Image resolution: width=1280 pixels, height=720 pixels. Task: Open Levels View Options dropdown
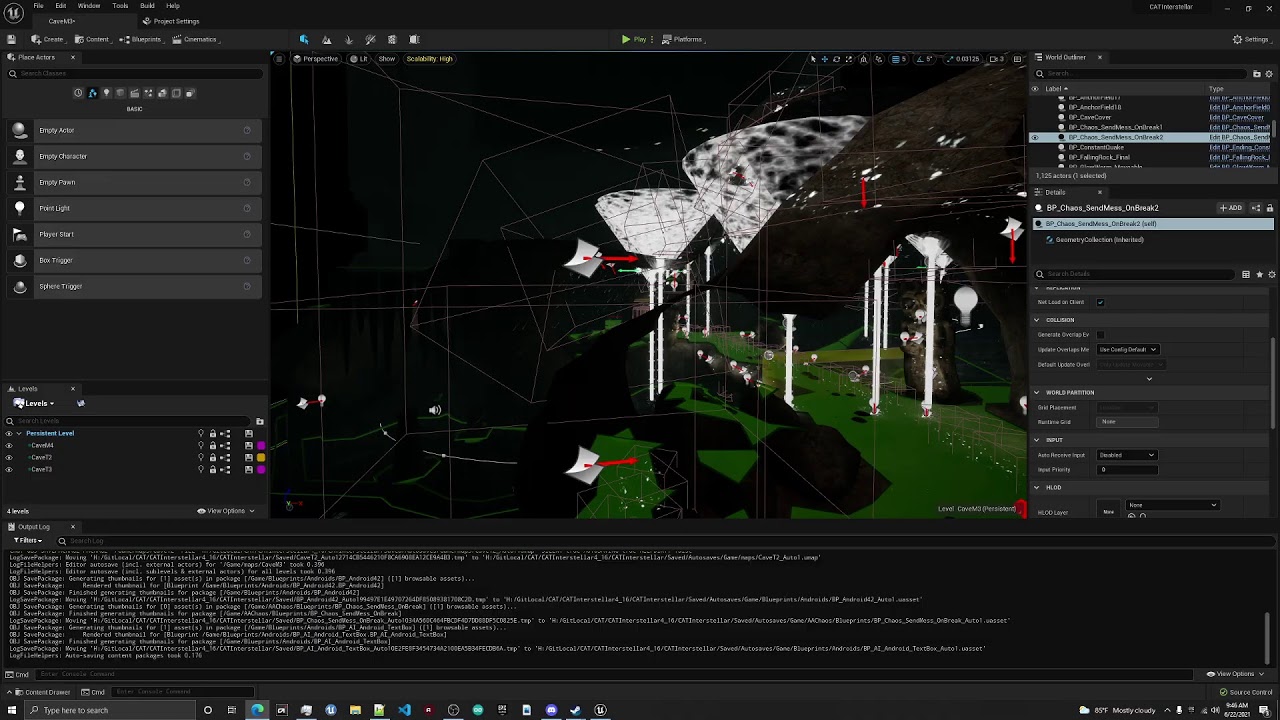coord(225,511)
